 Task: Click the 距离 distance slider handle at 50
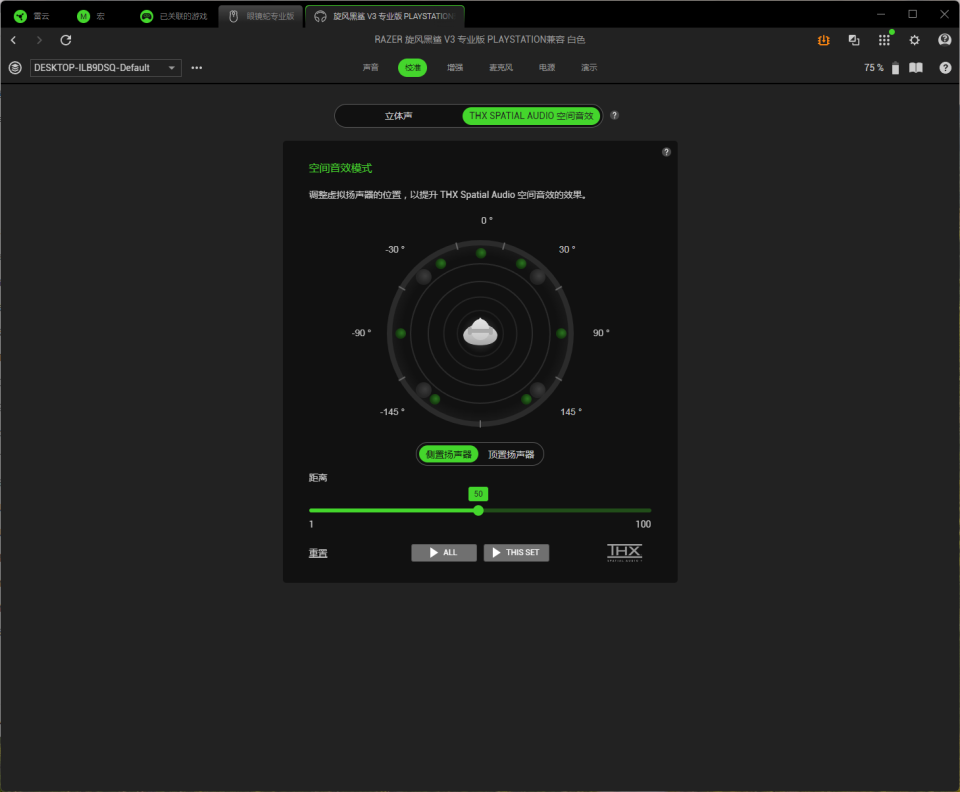click(x=478, y=510)
